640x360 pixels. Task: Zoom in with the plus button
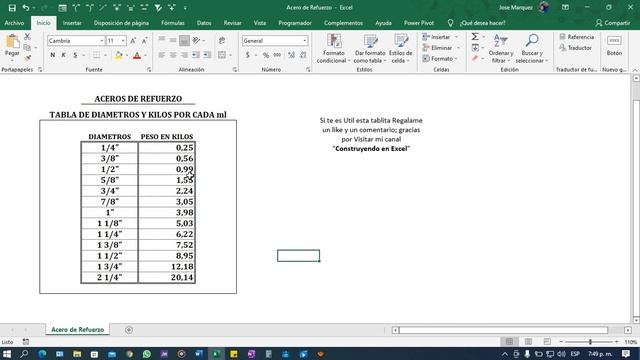pyautogui.click(x=617, y=342)
